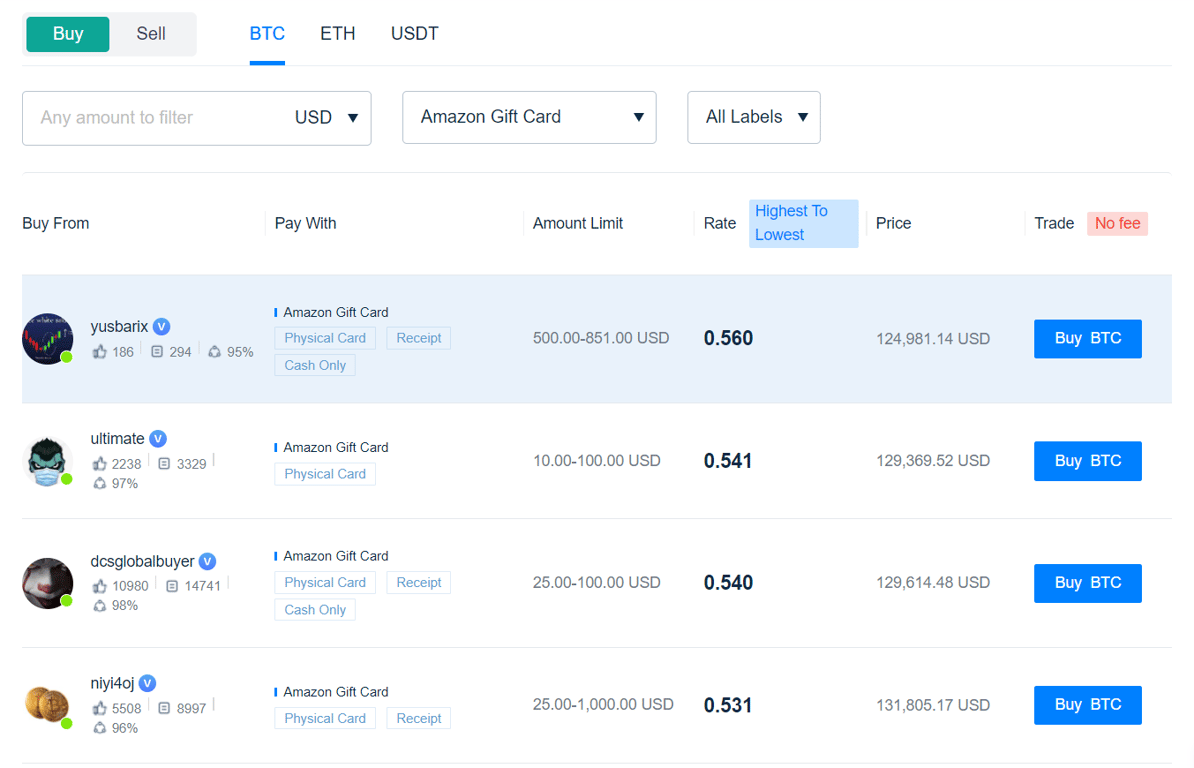The height and width of the screenshot is (768, 1194).
Task: Click niyi4oj's gold bitcoin avatar
Action: tap(47, 703)
